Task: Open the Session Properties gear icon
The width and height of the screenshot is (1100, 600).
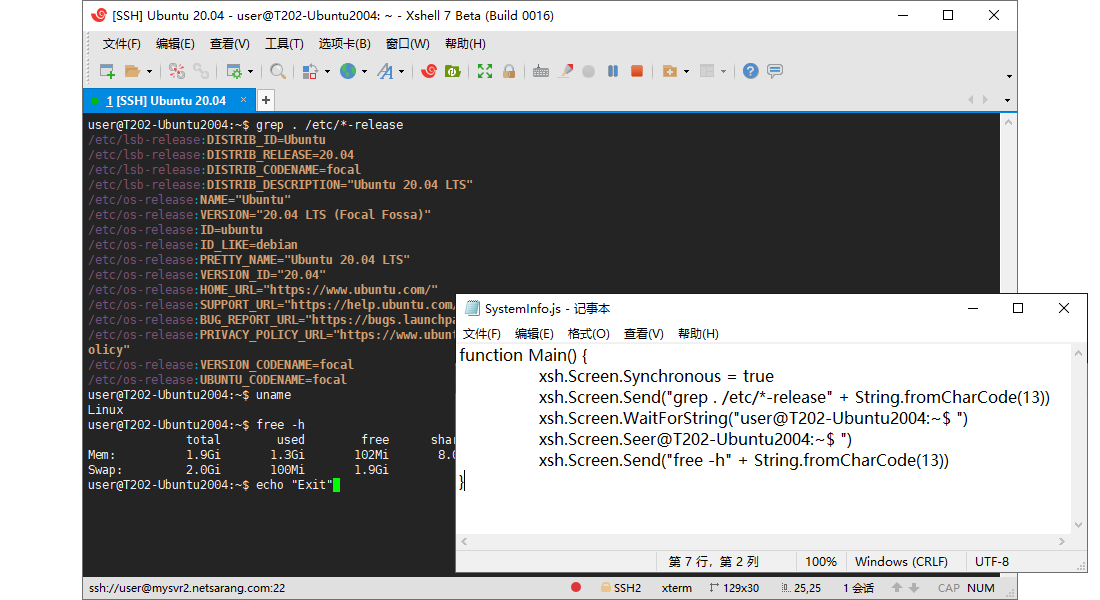Action: pos(234,71)
